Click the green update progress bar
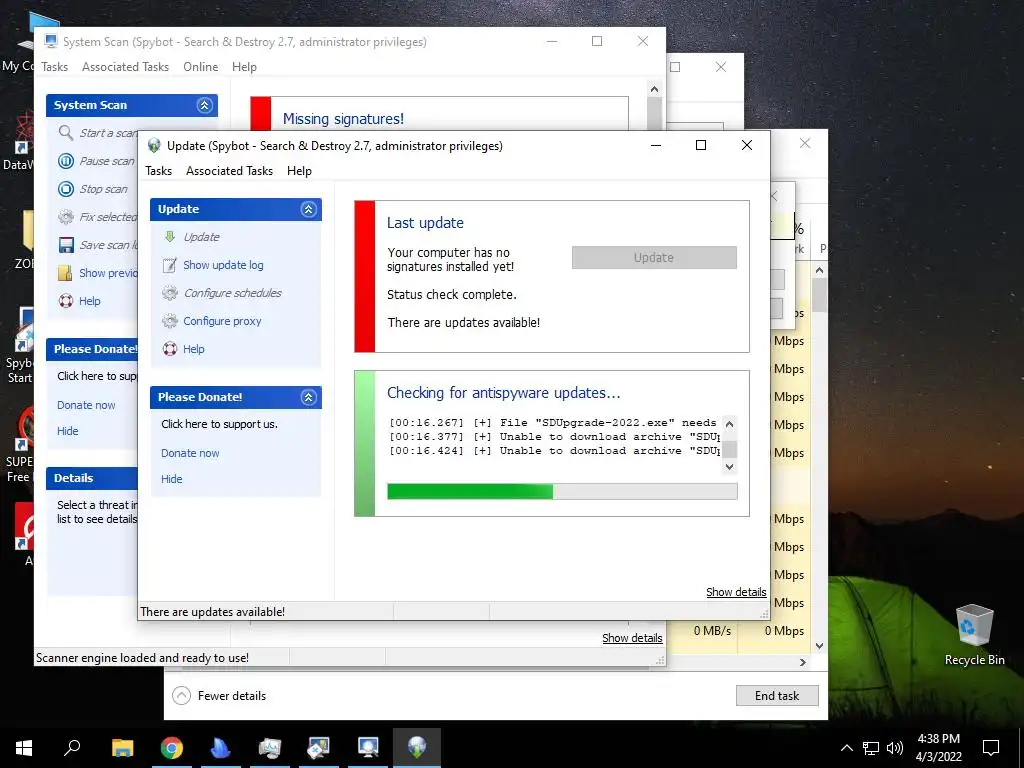1024x768 pixels. click(562, 492)
